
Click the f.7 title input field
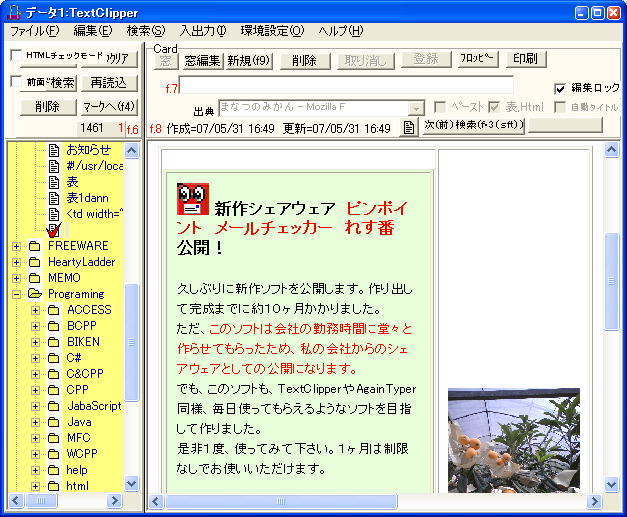(346, 85)
